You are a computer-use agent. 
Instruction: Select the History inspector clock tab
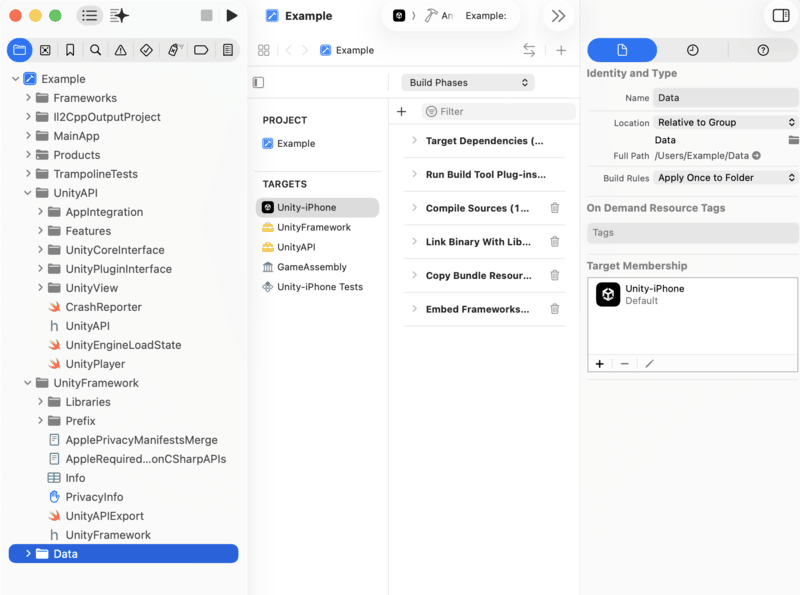[x=692, y=50]
